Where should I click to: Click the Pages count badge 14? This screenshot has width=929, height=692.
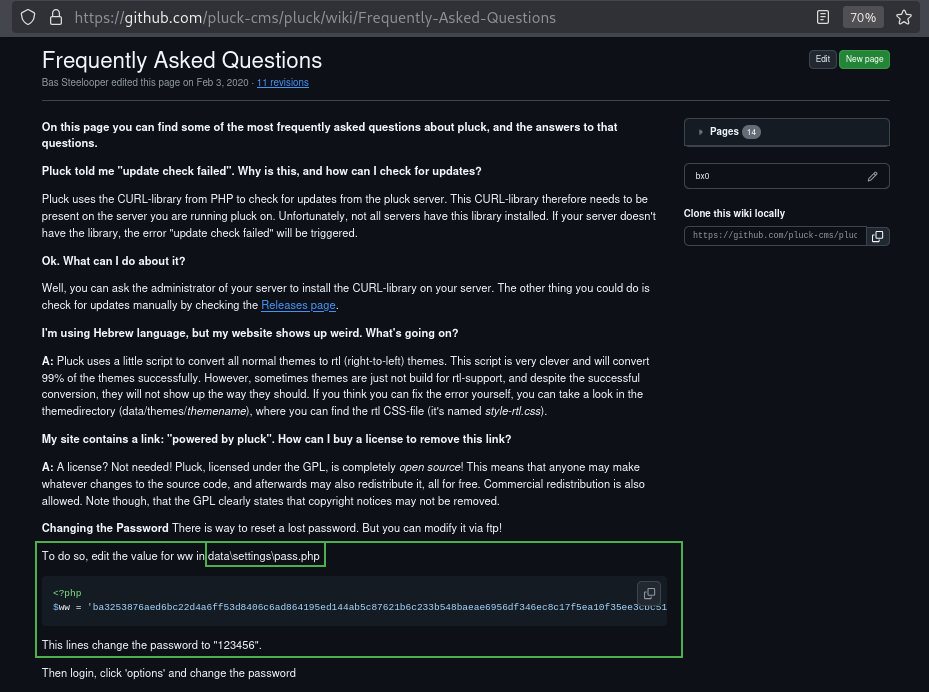tap(751, 132)
